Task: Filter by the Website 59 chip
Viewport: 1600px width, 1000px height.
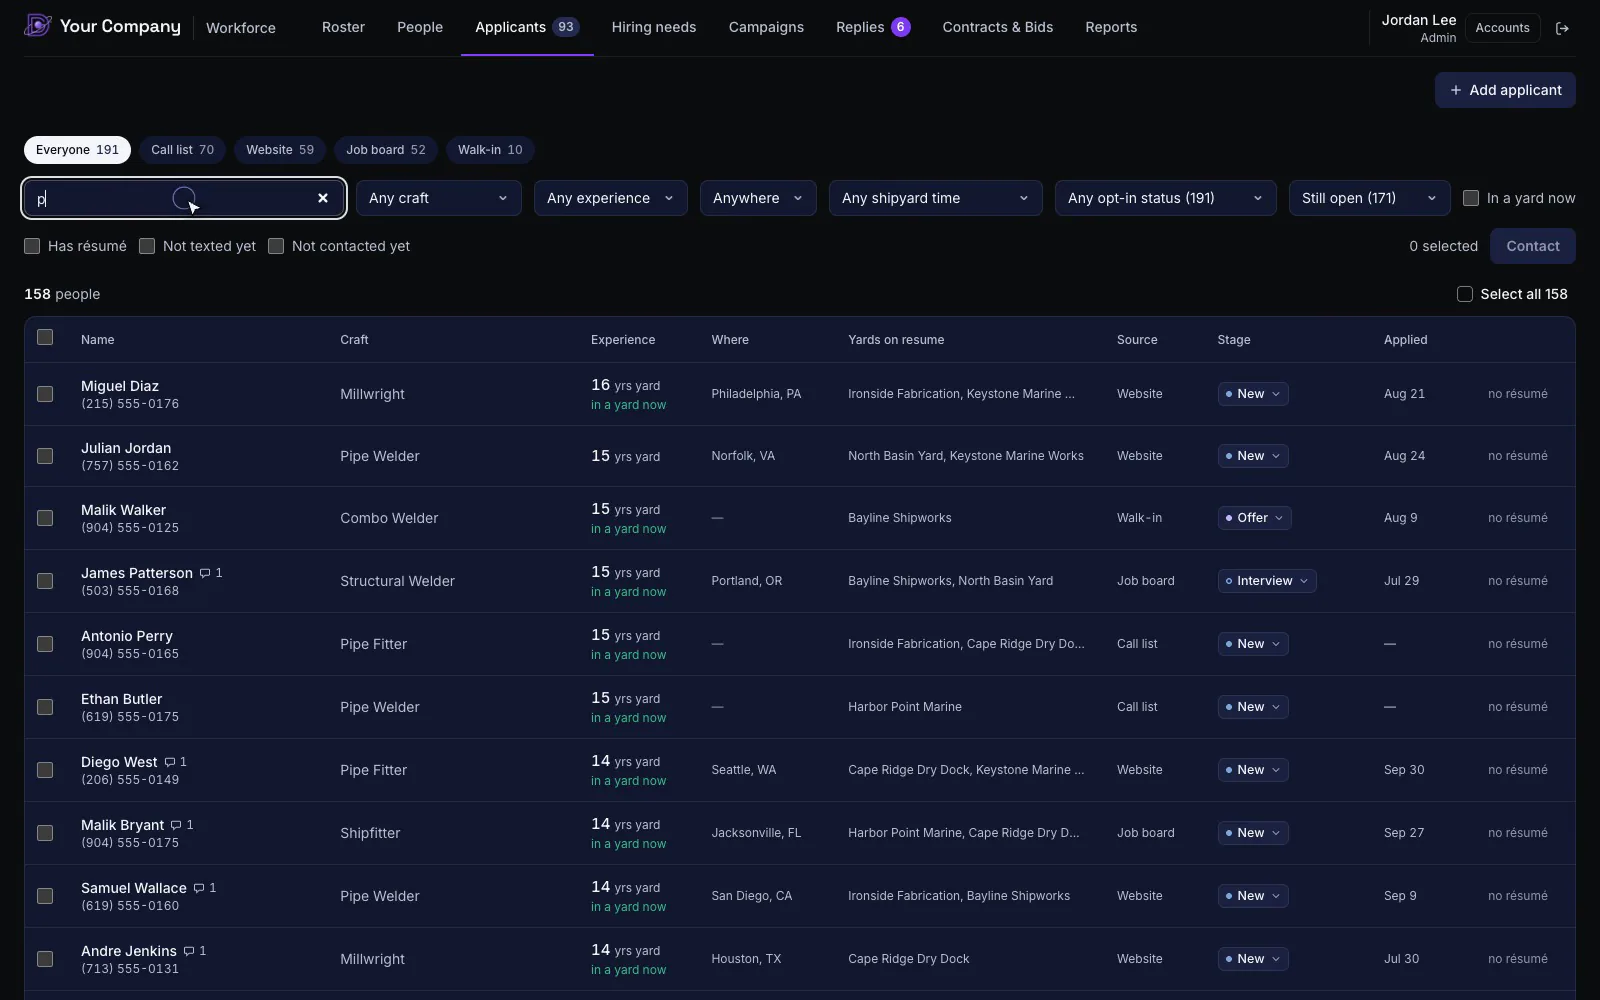Action: click(280, 150)
